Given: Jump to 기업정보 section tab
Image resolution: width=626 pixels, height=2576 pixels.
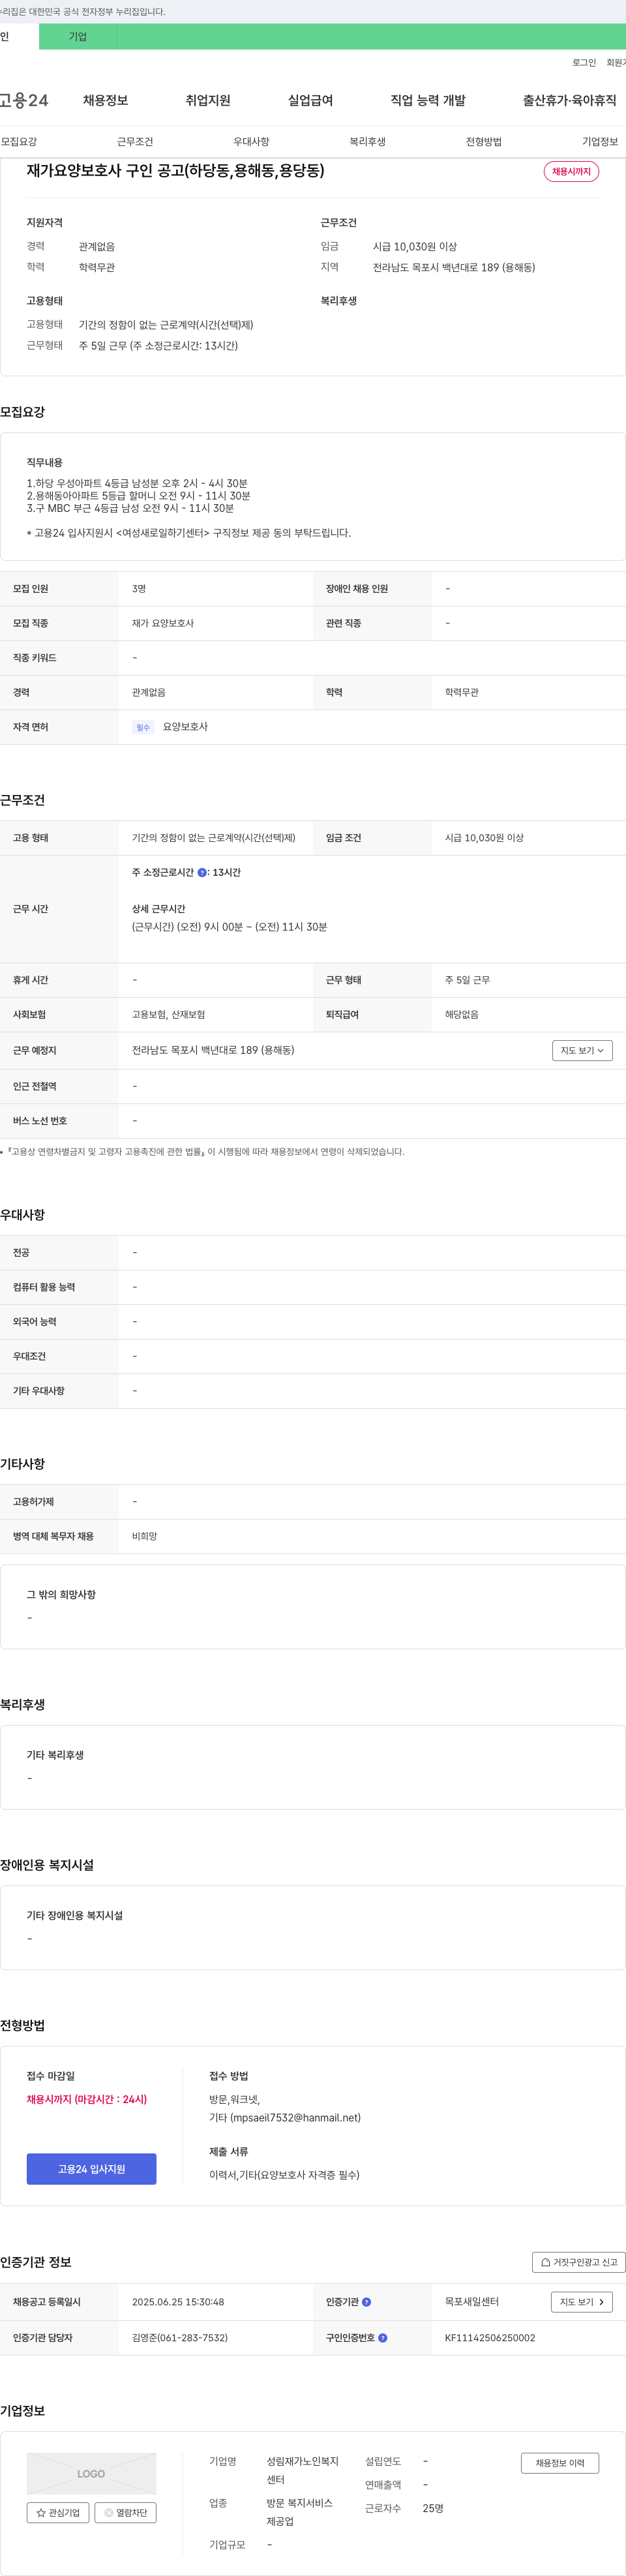Looking at the screenshot, I should (600, 142).
